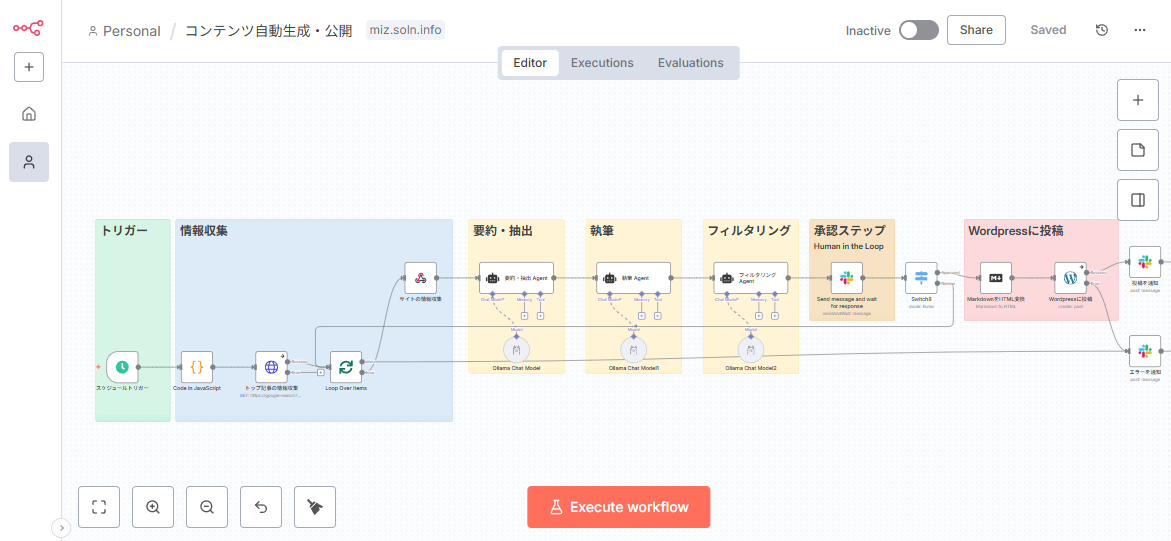
Task: Add a sticky note to canvas
Action: click(1137, 150)
